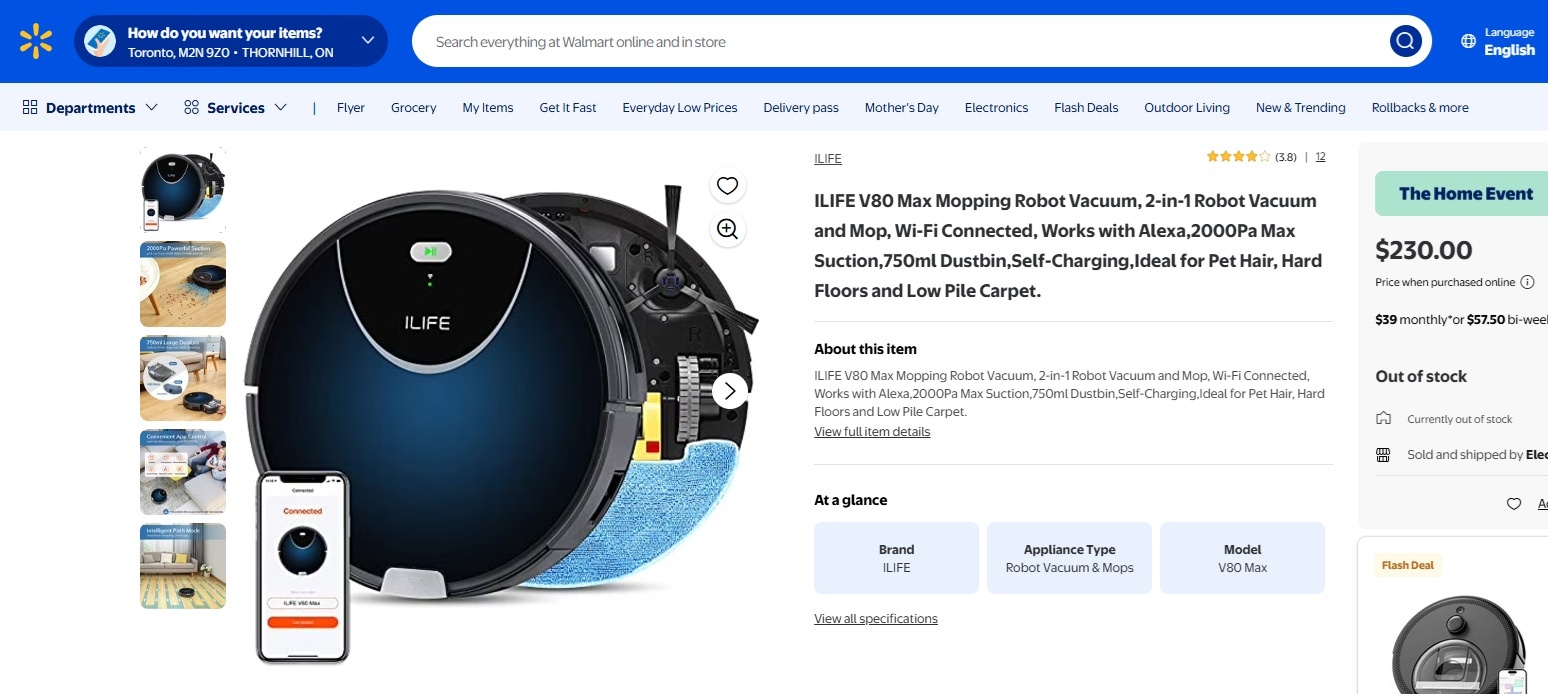The width and height of the screenshot is (1548, 694).
Task: Click View all specifications
Action: pyautogui.click(x=876, y=619)
